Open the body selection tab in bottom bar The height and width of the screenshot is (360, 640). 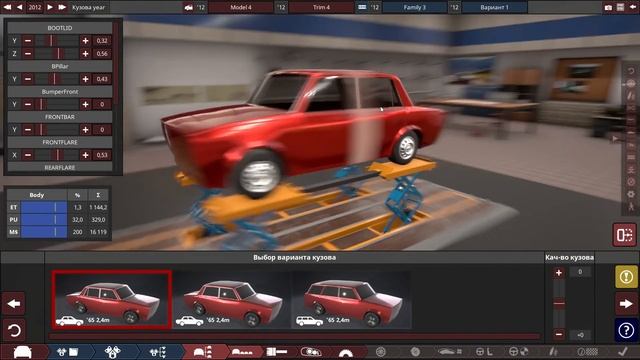coord(203,352)
